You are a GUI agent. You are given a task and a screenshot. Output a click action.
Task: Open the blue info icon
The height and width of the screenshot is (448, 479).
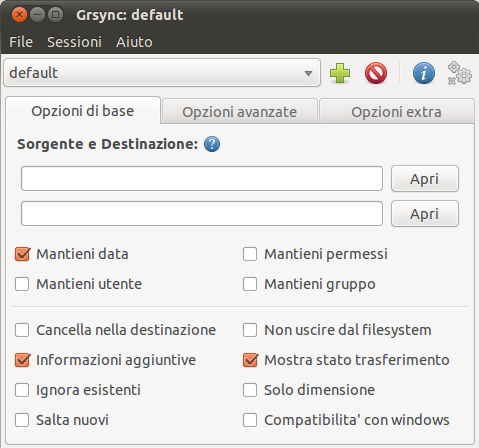(424, 73)
